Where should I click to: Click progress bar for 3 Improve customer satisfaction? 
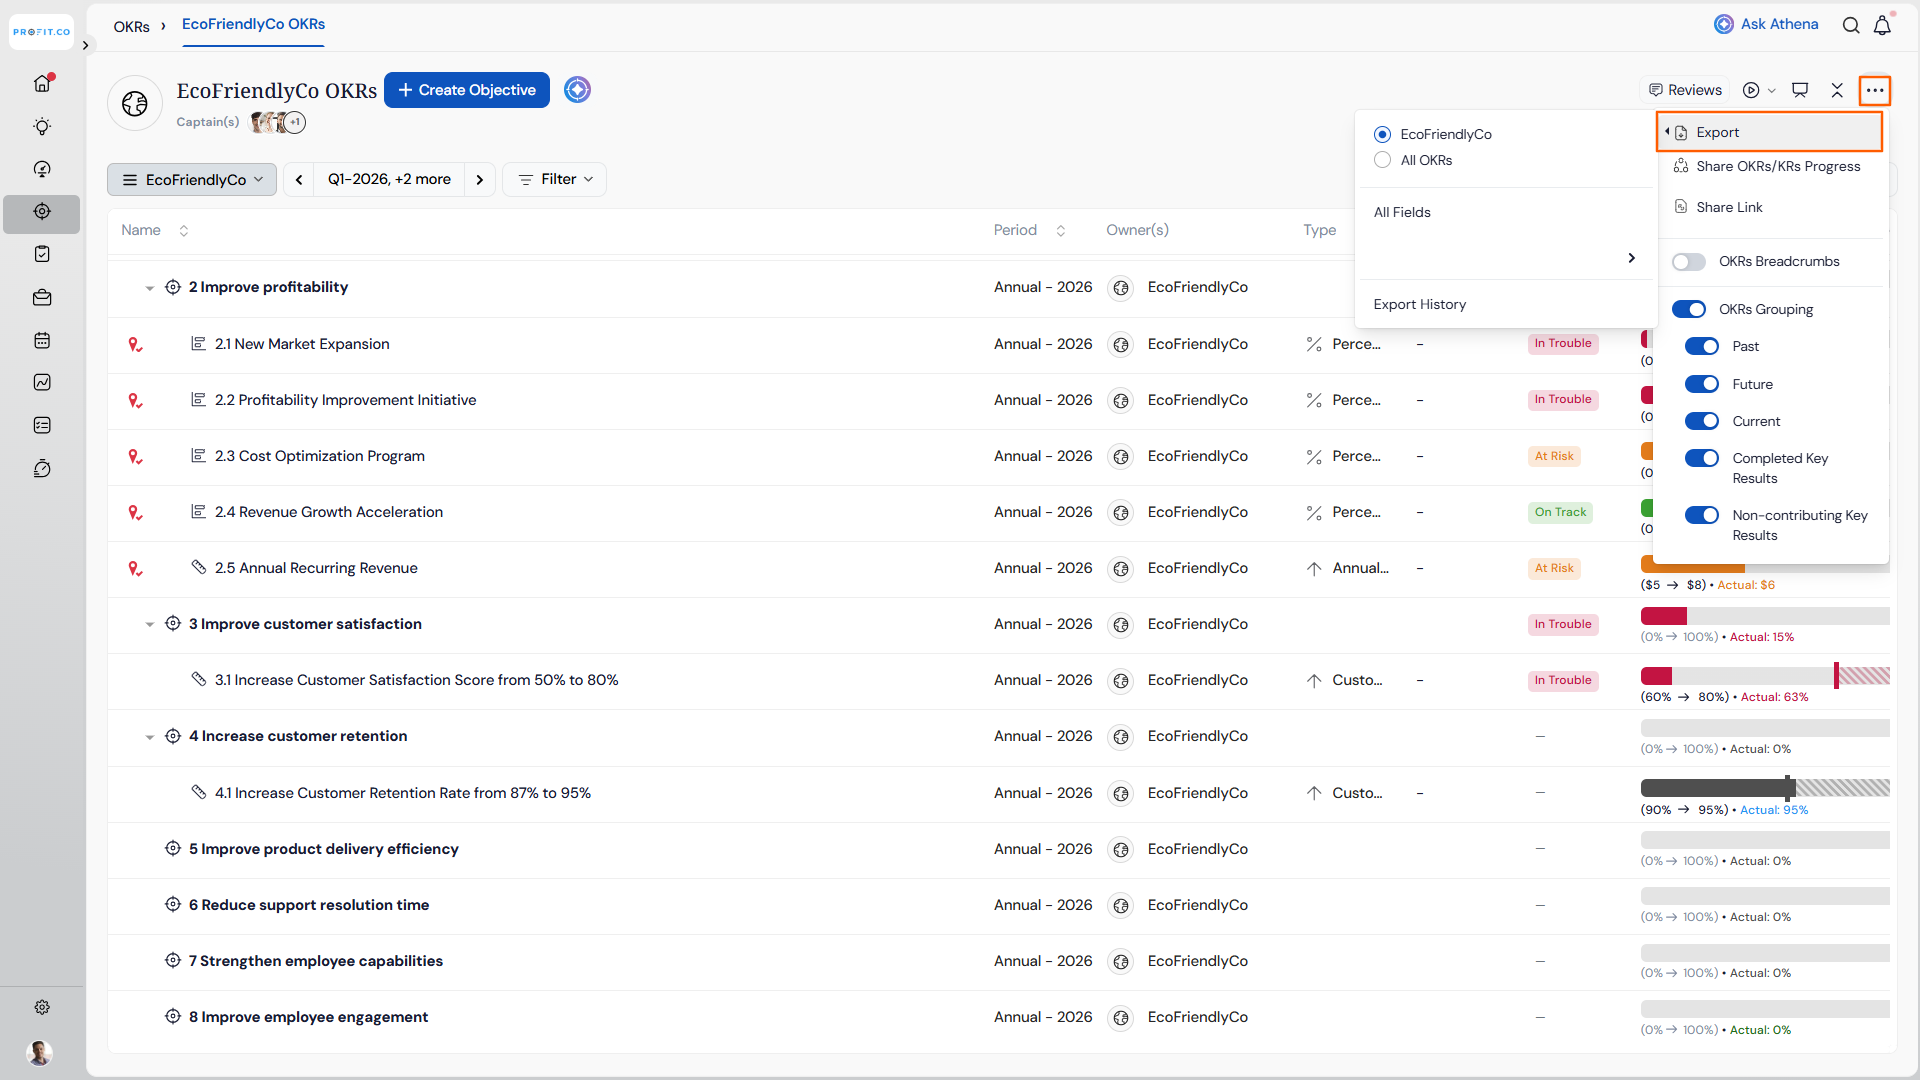click(x=1765, y=616)
